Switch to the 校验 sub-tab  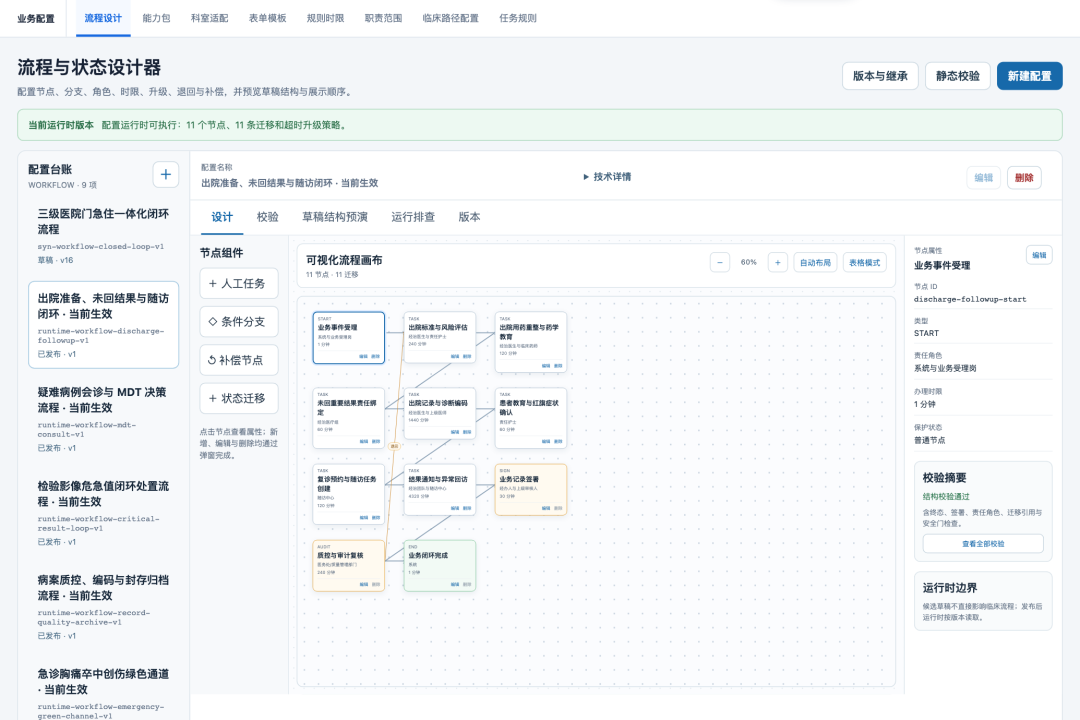(267, 217)
